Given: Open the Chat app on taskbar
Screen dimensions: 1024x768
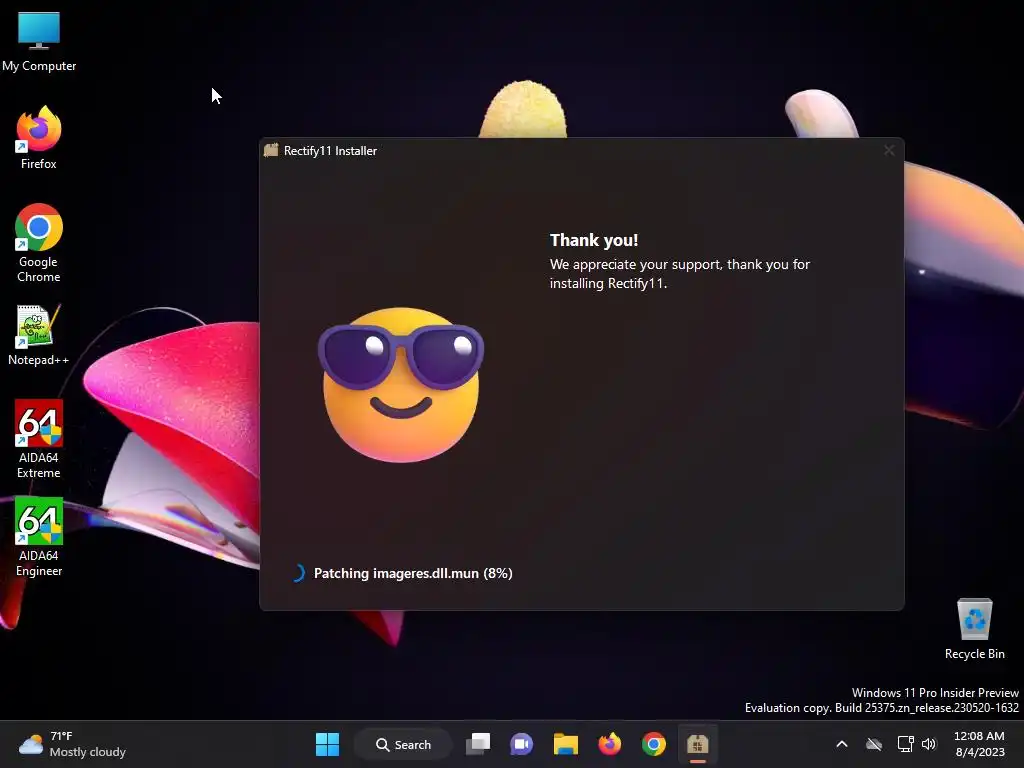Looking at the screenshot, I should coord(522,744).
